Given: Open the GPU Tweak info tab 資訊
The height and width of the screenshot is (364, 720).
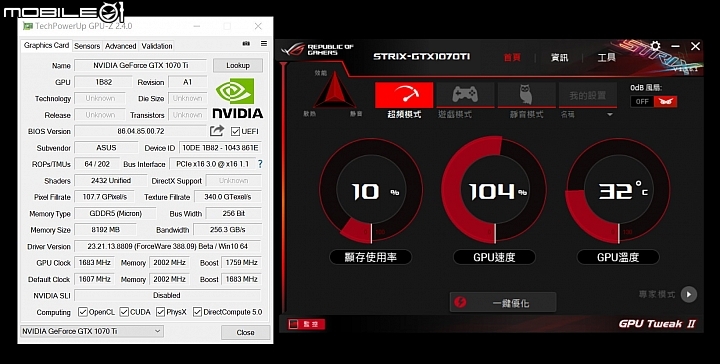Looking at the screenshot, I should pos(559,57).
